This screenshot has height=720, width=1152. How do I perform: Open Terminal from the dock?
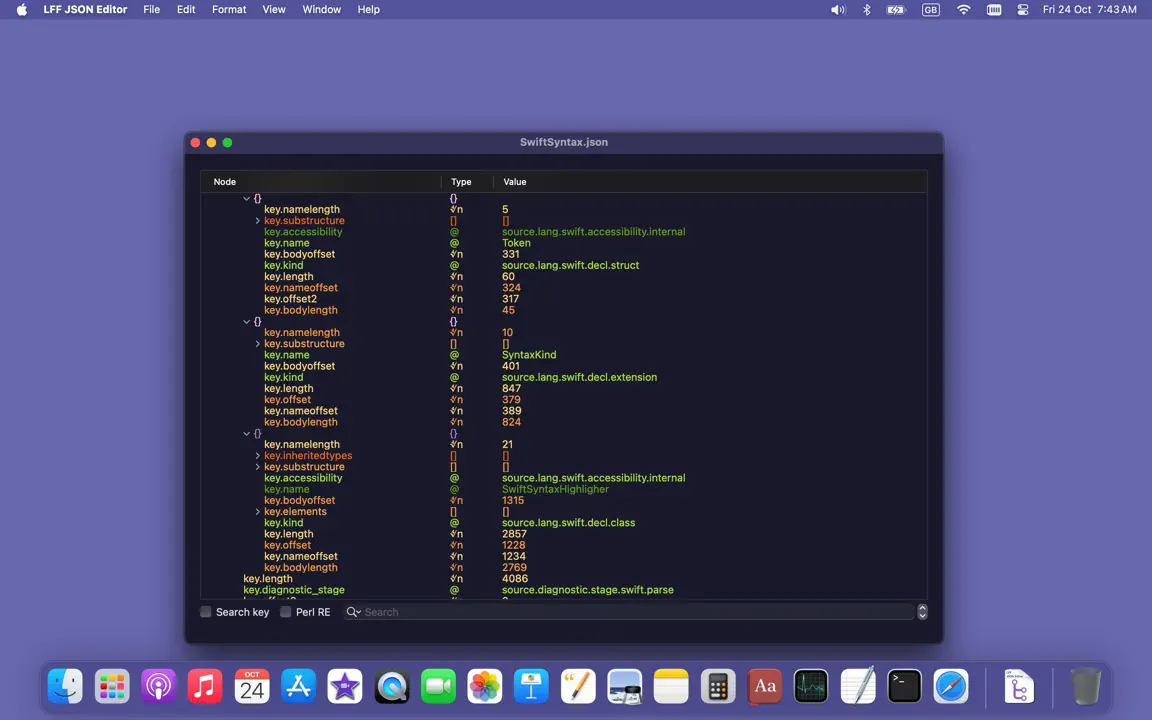(x=904, y=686)
